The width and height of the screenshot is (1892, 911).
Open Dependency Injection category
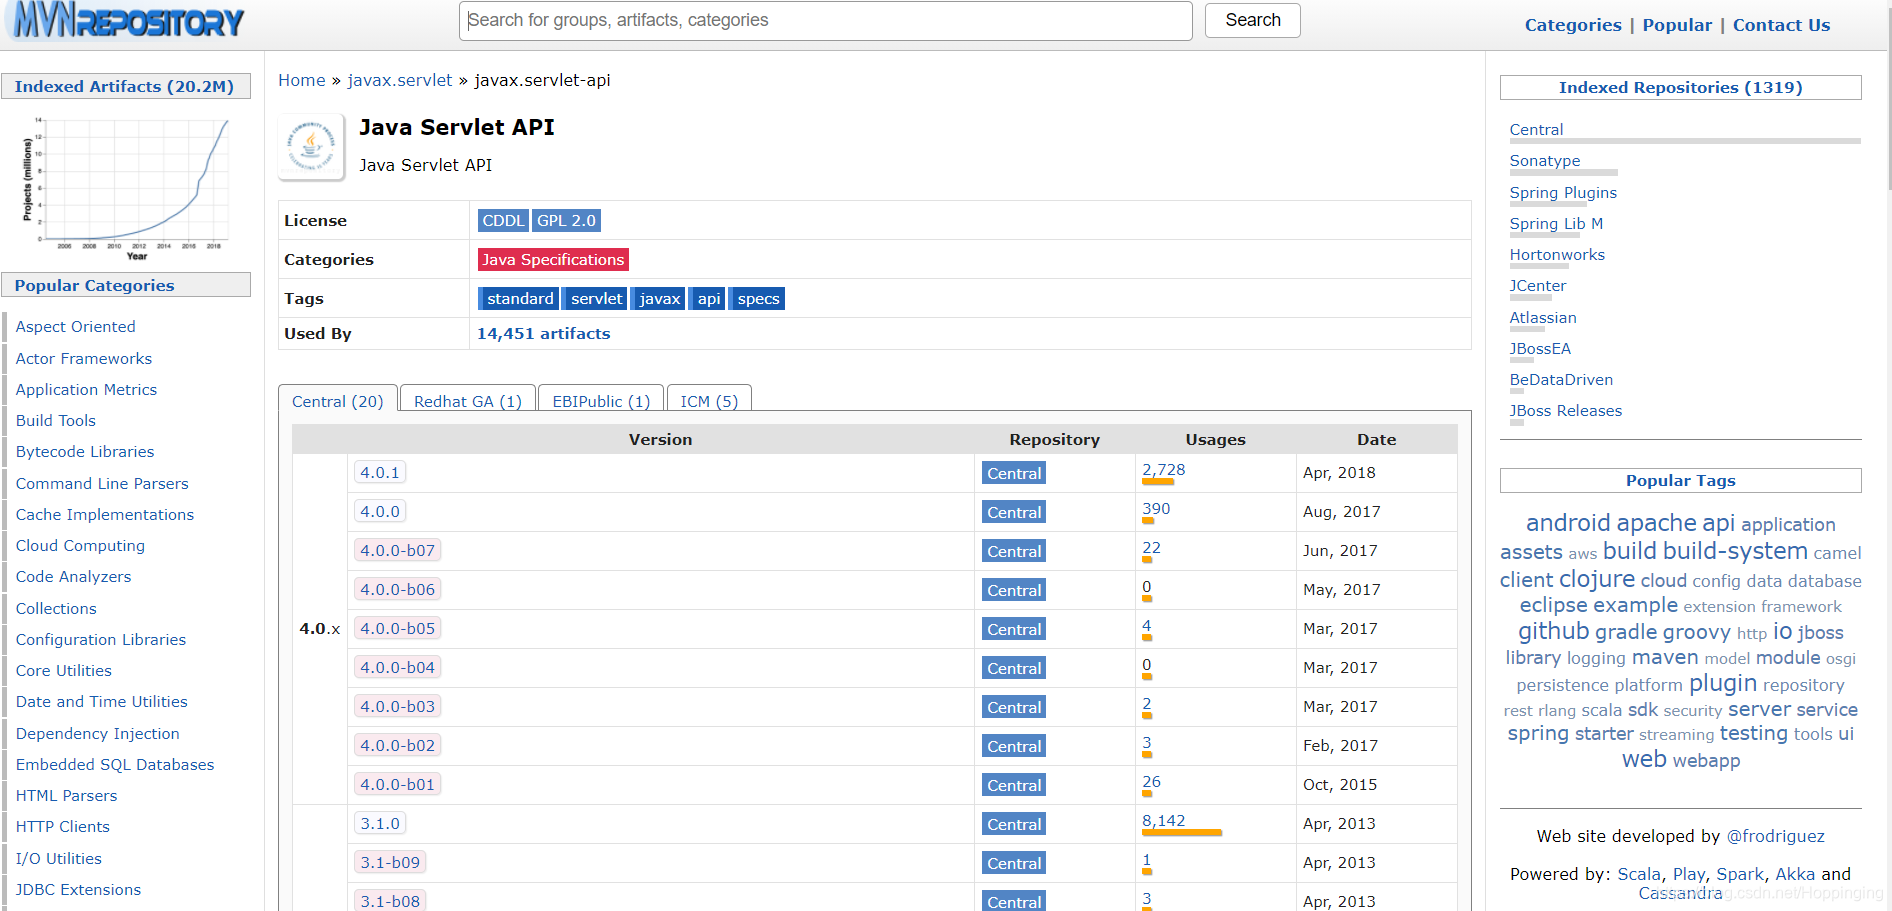98,733
